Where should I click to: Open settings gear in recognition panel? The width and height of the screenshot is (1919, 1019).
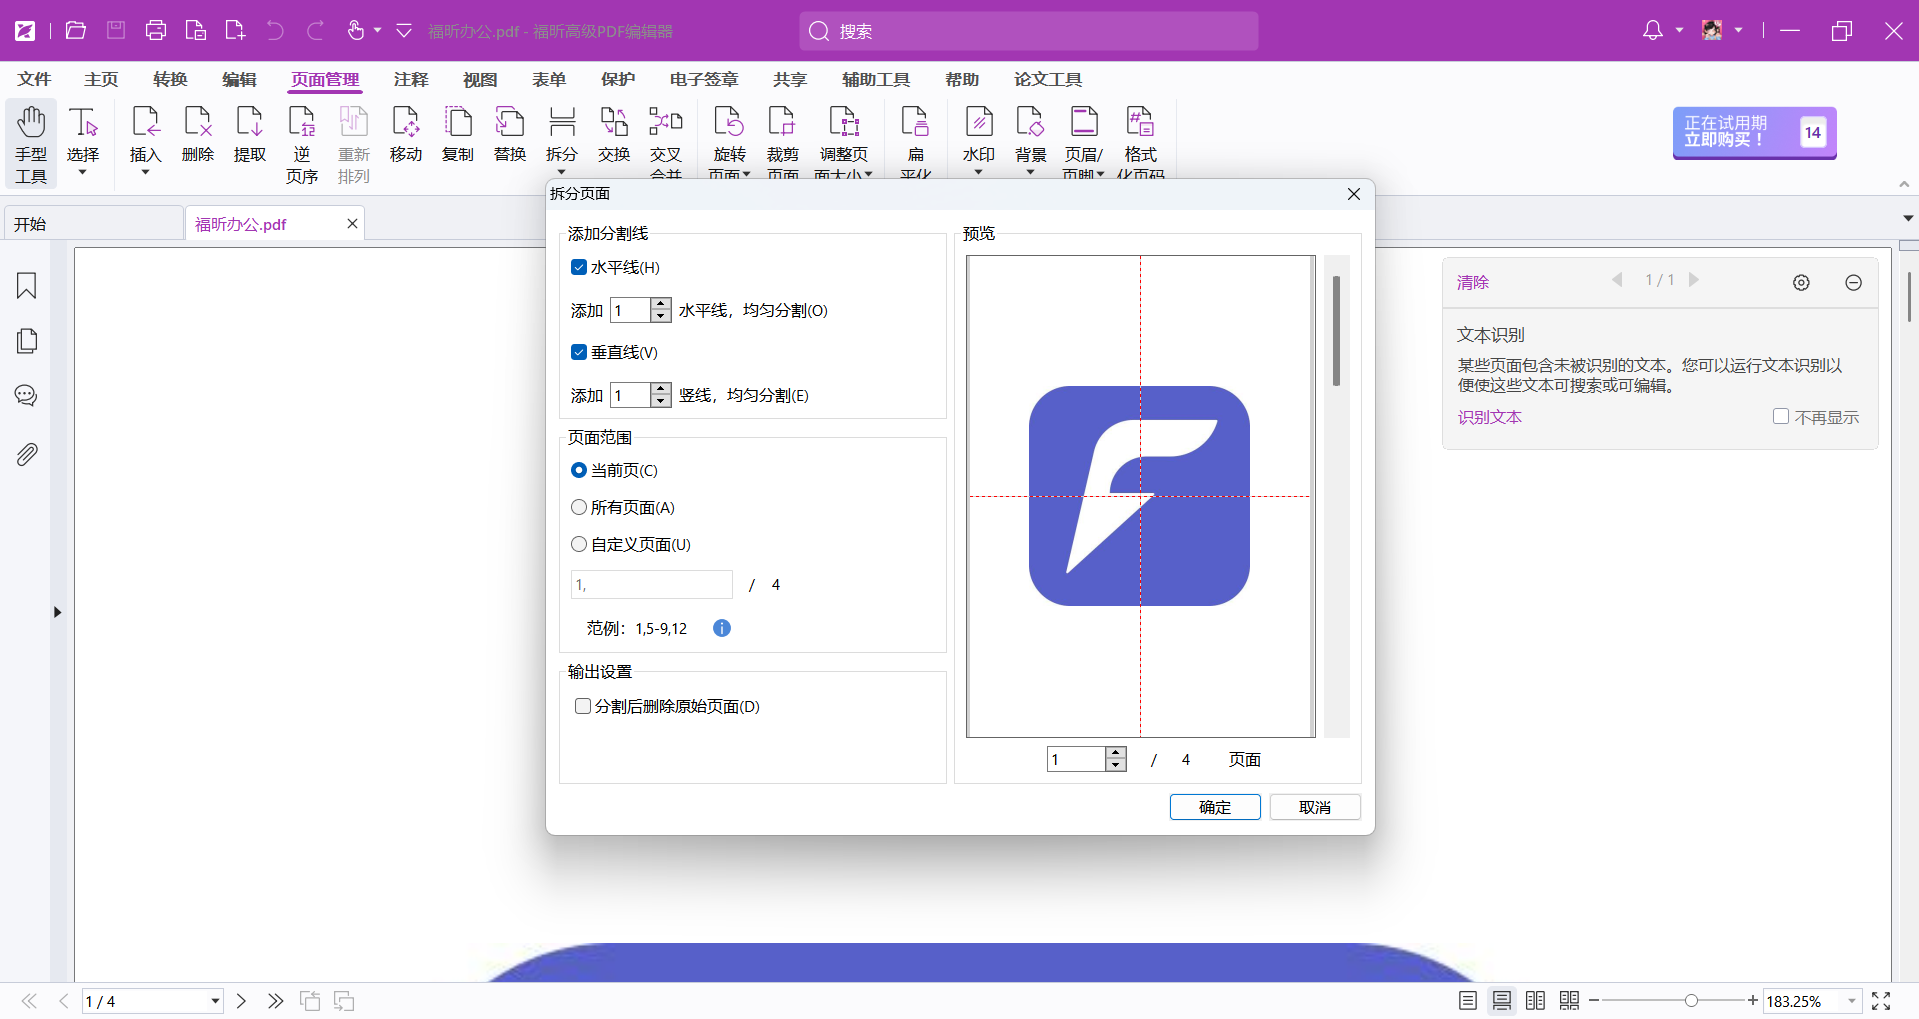tap(1801, 283)
